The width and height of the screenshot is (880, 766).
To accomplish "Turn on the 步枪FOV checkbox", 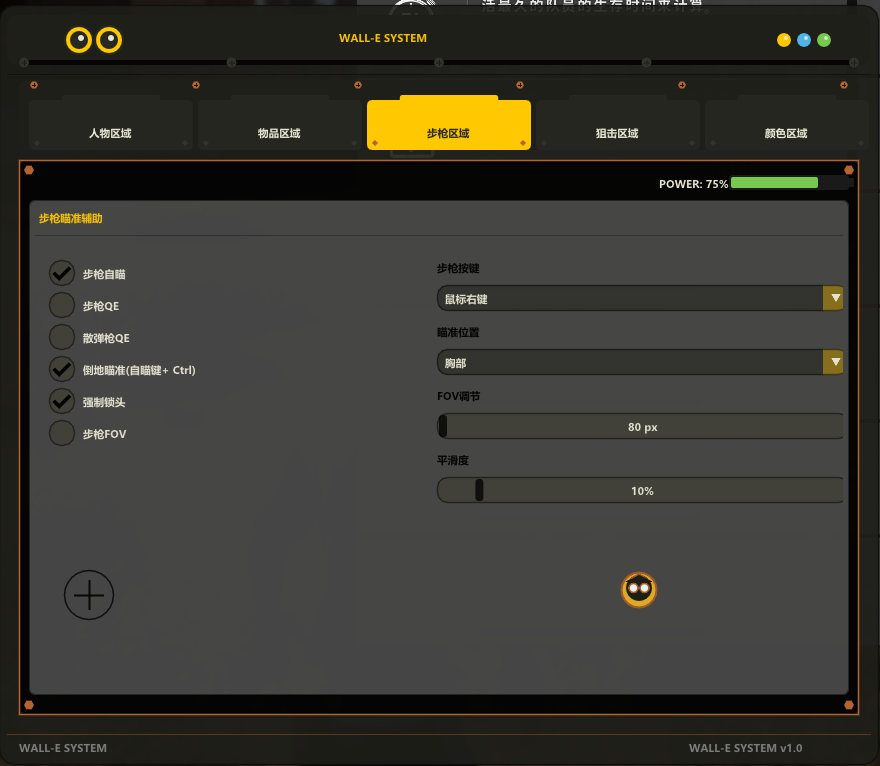I will click(62, 433).
